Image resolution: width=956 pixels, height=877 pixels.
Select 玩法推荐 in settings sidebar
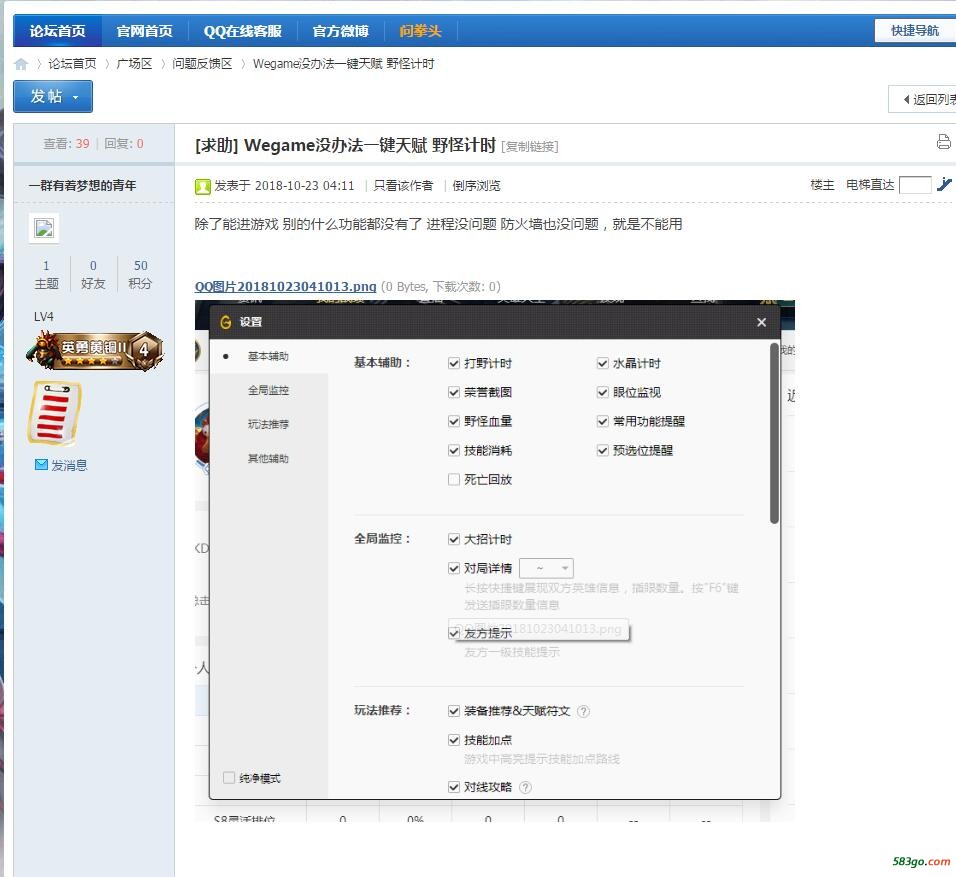pos(268,424)
